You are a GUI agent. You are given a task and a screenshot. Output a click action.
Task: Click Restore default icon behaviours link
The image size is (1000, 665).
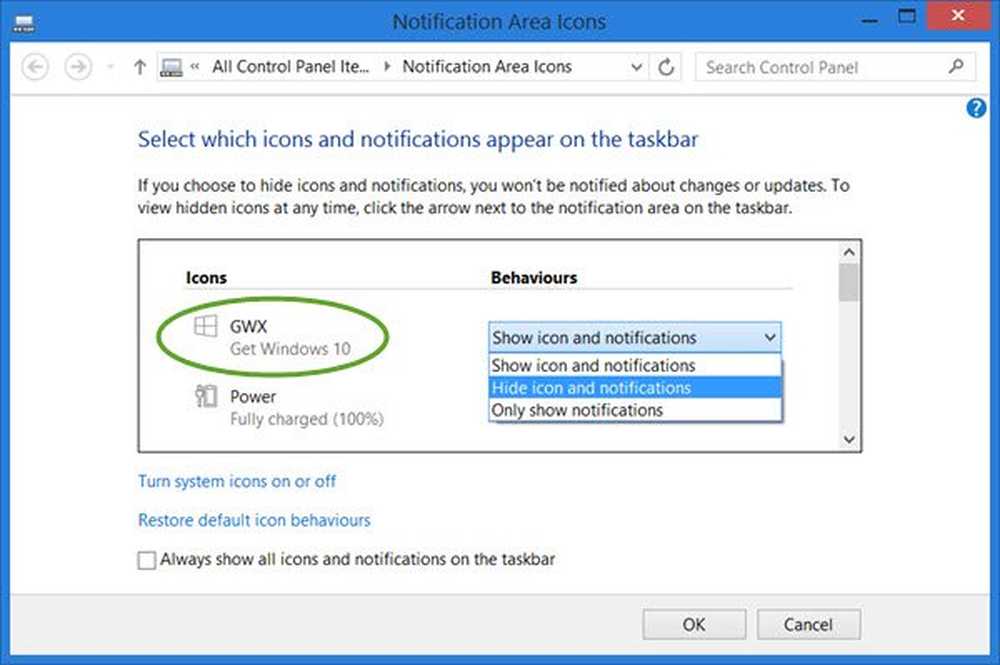[254, 520]
